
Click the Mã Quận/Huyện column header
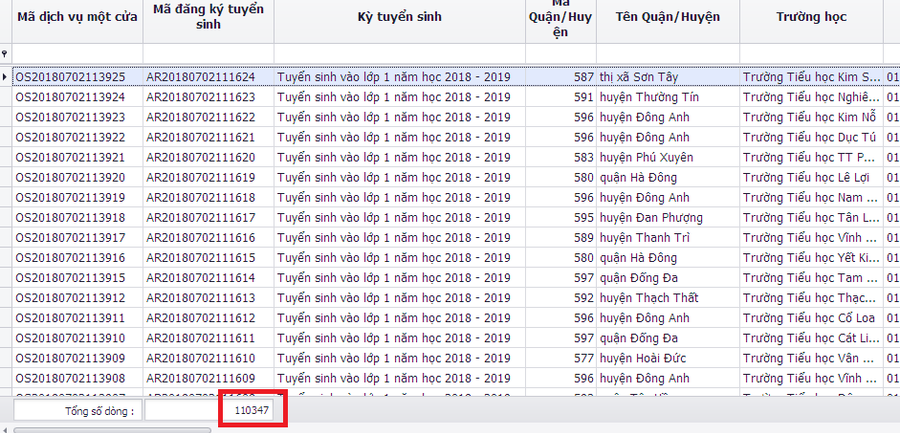click(561, 18)
